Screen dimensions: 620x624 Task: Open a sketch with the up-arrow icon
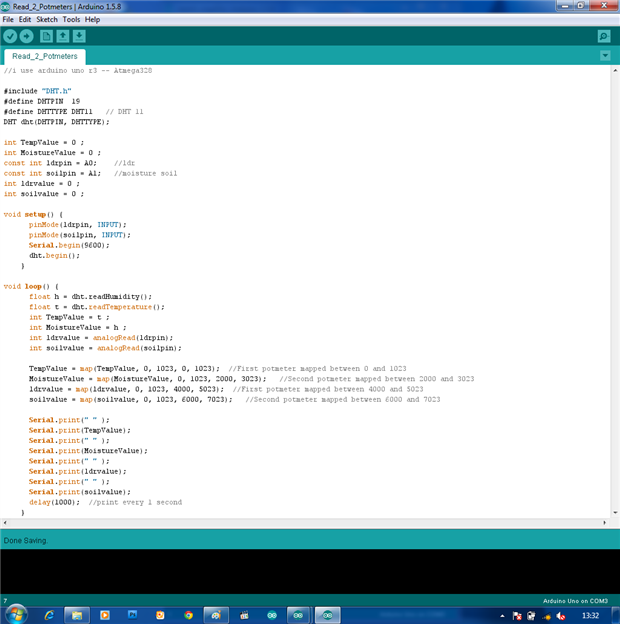coord(63,36)
